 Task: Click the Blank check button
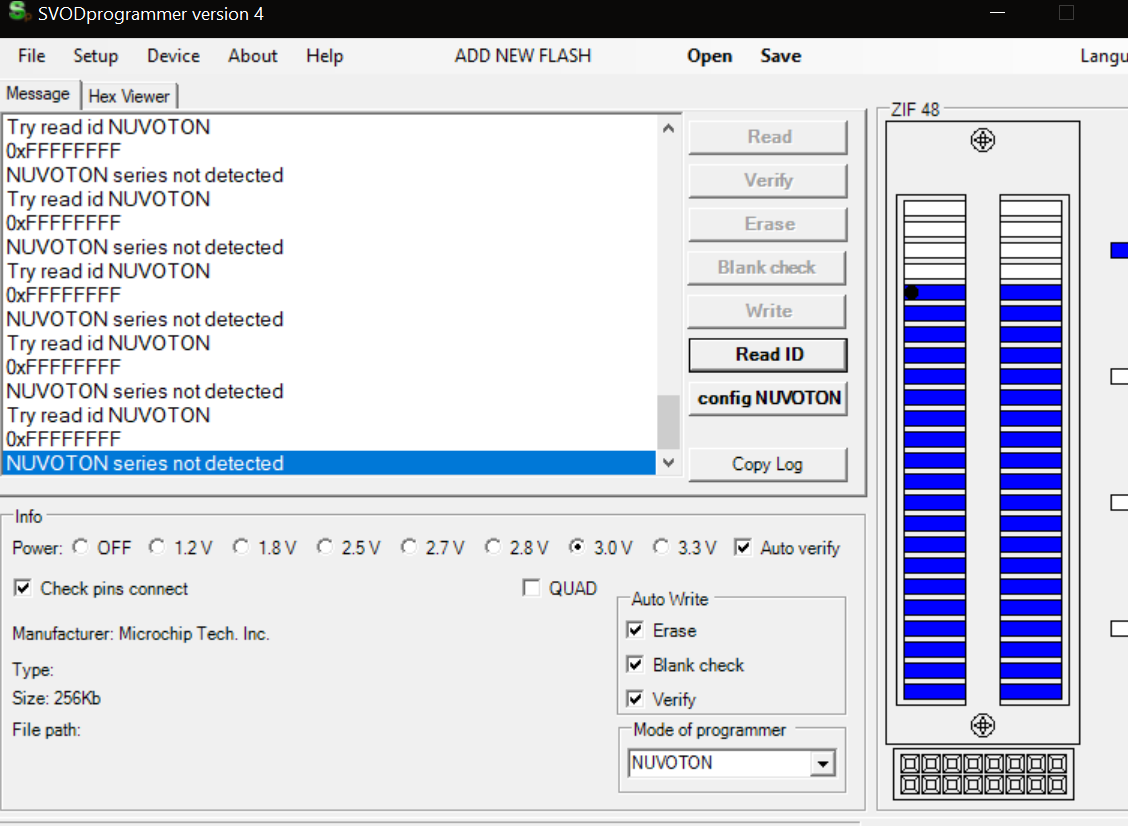(767, 268)
